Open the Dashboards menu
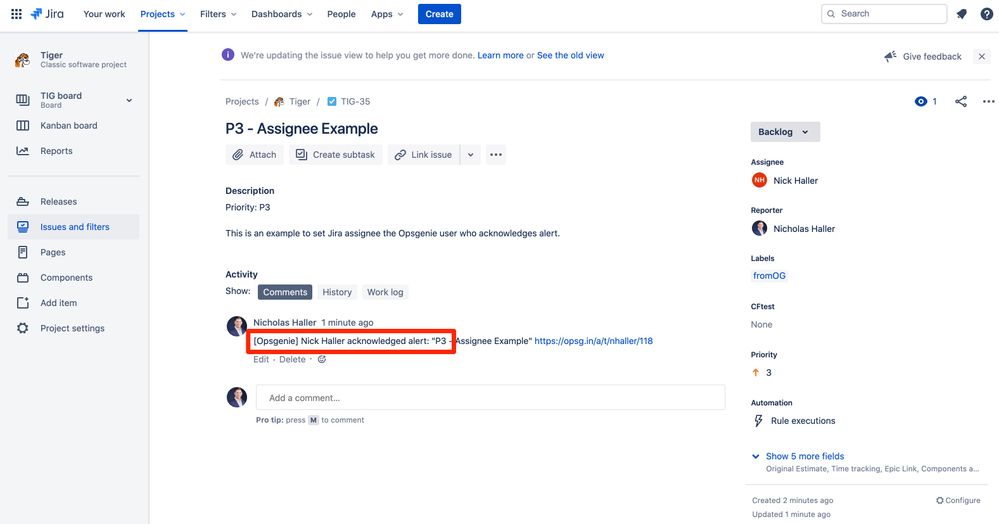This screenshot has width=999, height=524. click(282, 14)
